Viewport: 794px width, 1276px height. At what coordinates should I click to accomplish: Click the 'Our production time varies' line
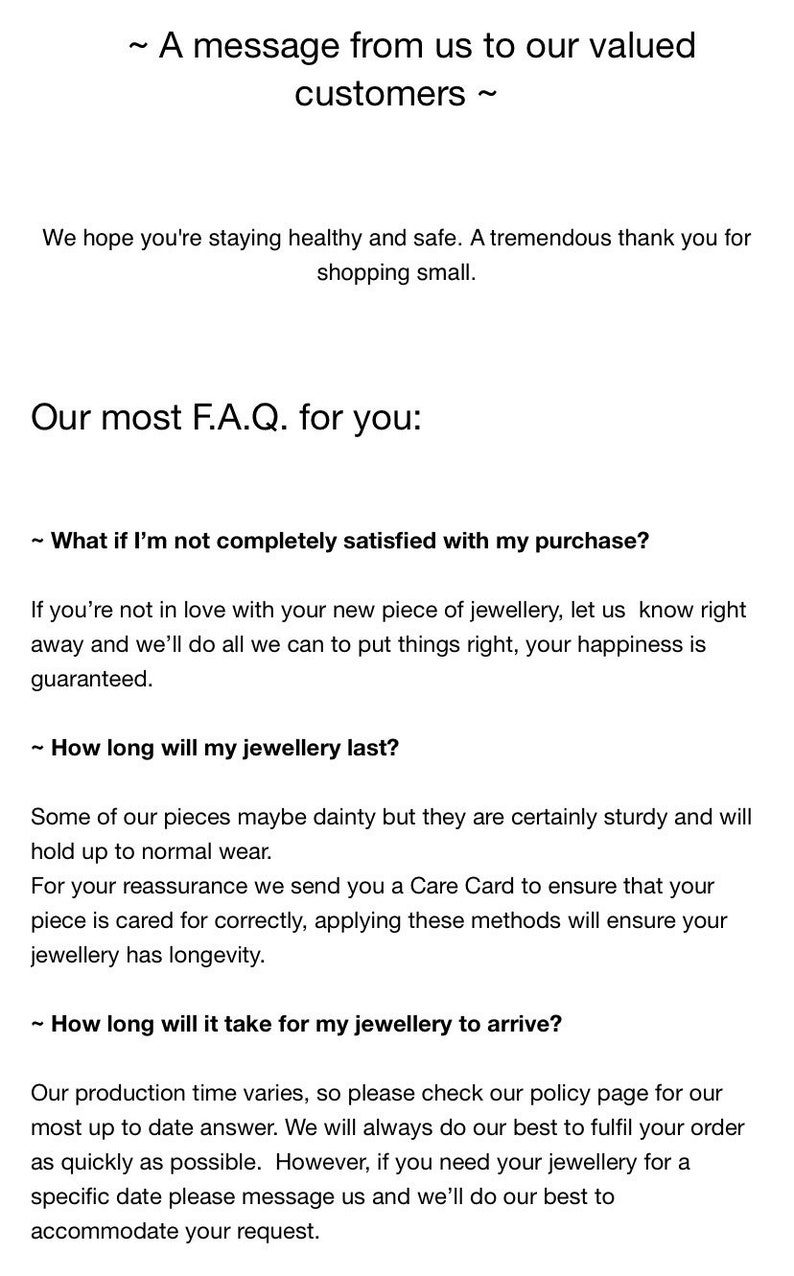tap(377, 1093)
